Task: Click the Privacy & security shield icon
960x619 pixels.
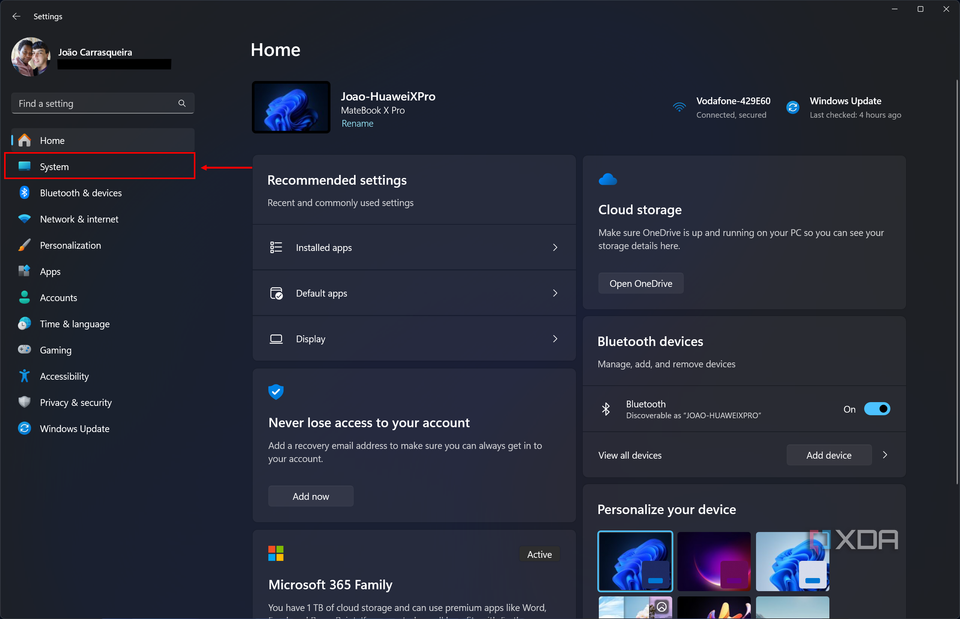Action: coord(24,402)
